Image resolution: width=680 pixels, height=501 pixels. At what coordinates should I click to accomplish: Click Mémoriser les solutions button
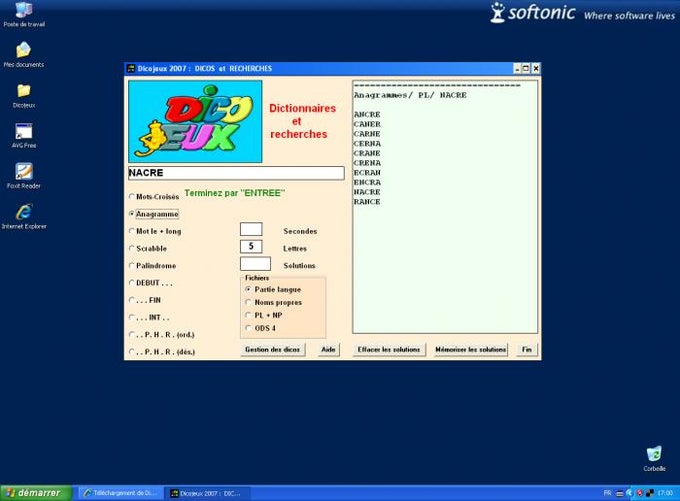[x=471, y=350]
